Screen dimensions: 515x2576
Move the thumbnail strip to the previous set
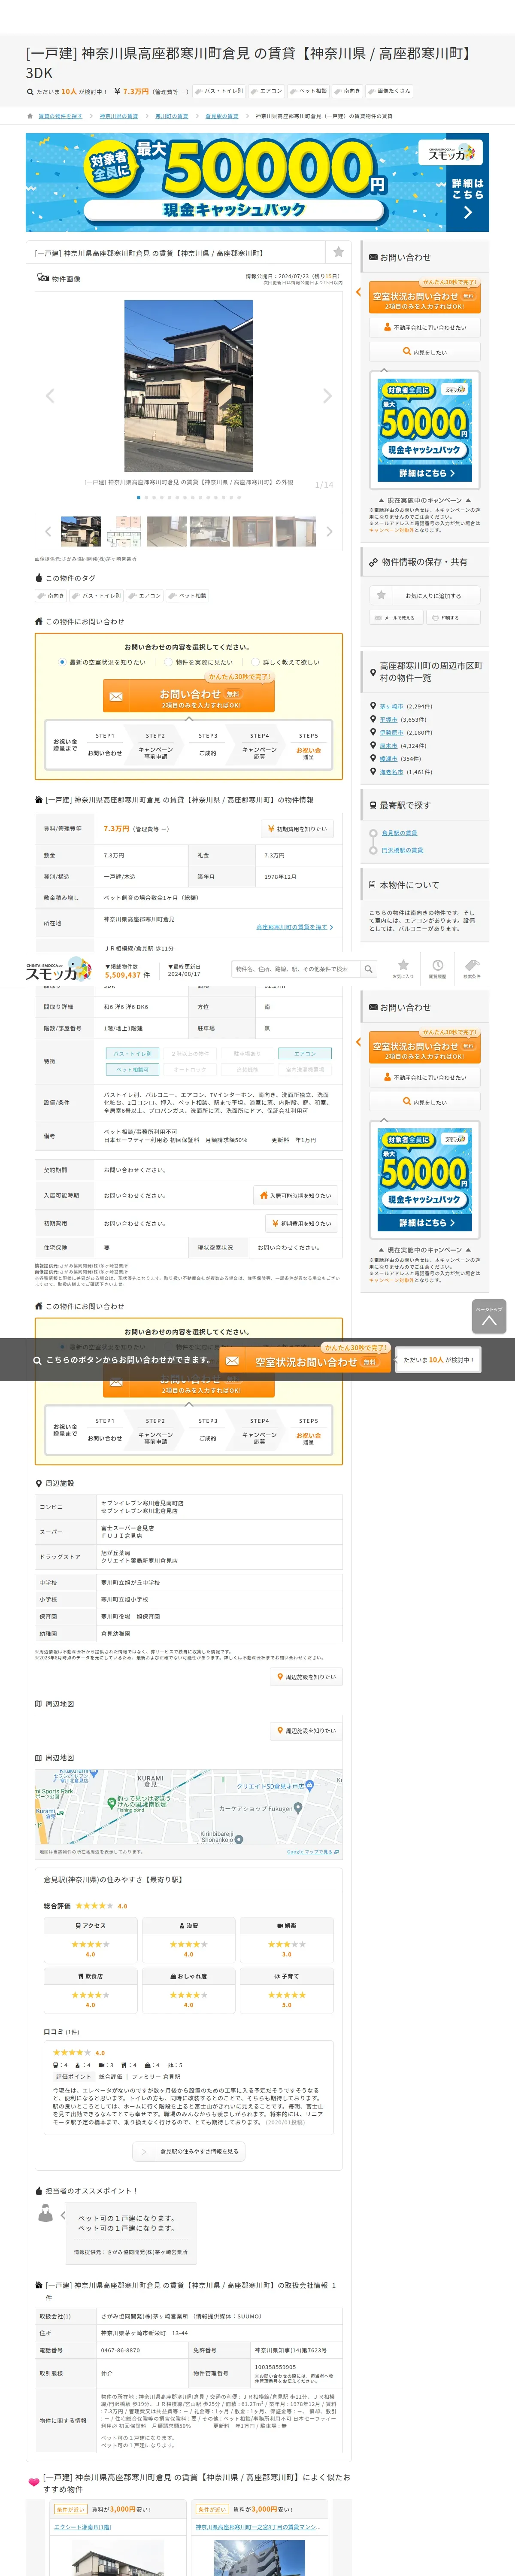[x=47, y=531]
